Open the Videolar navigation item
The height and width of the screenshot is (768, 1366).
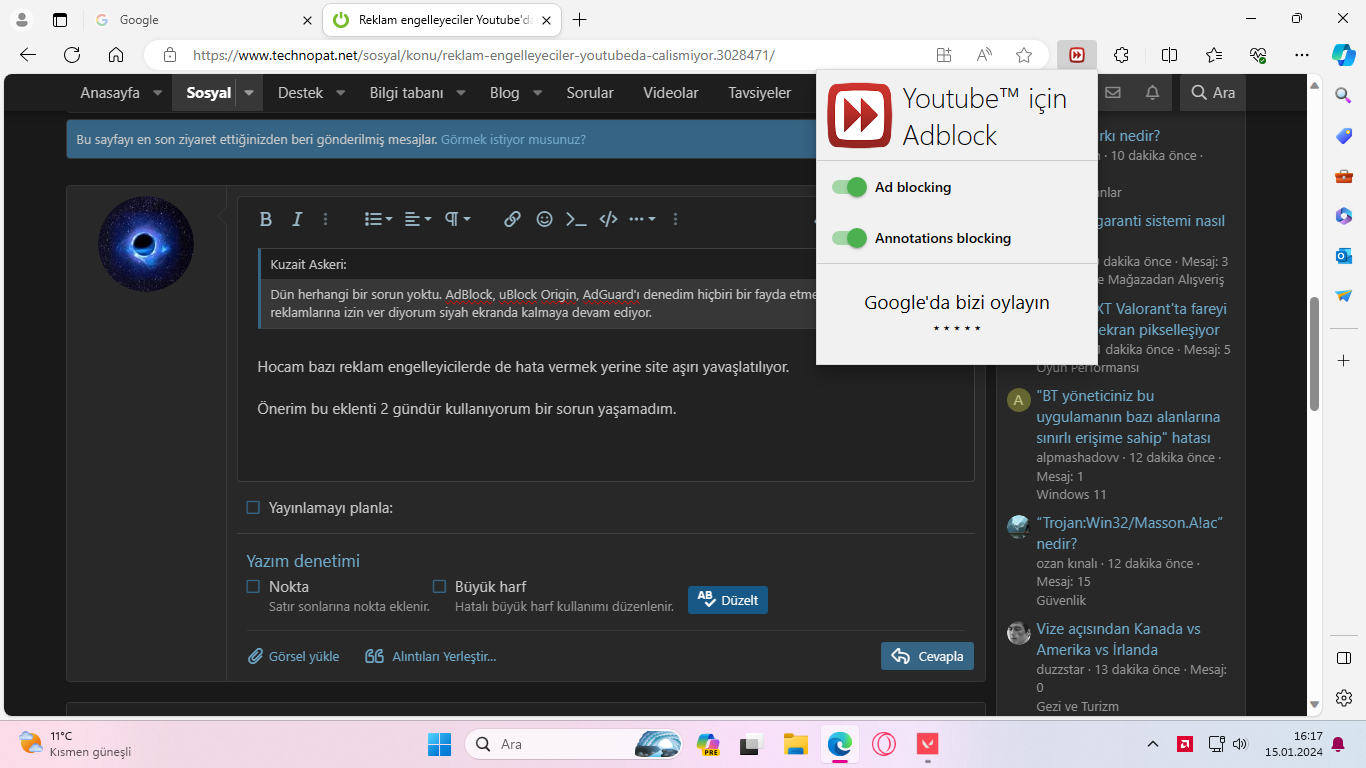(671, 93)
